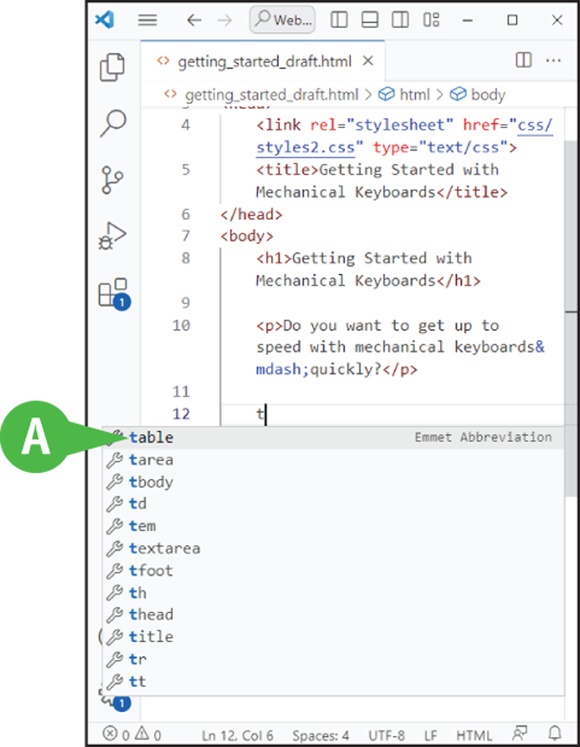
Task: Click the Web... command center search box
Action: click(282, 20)
